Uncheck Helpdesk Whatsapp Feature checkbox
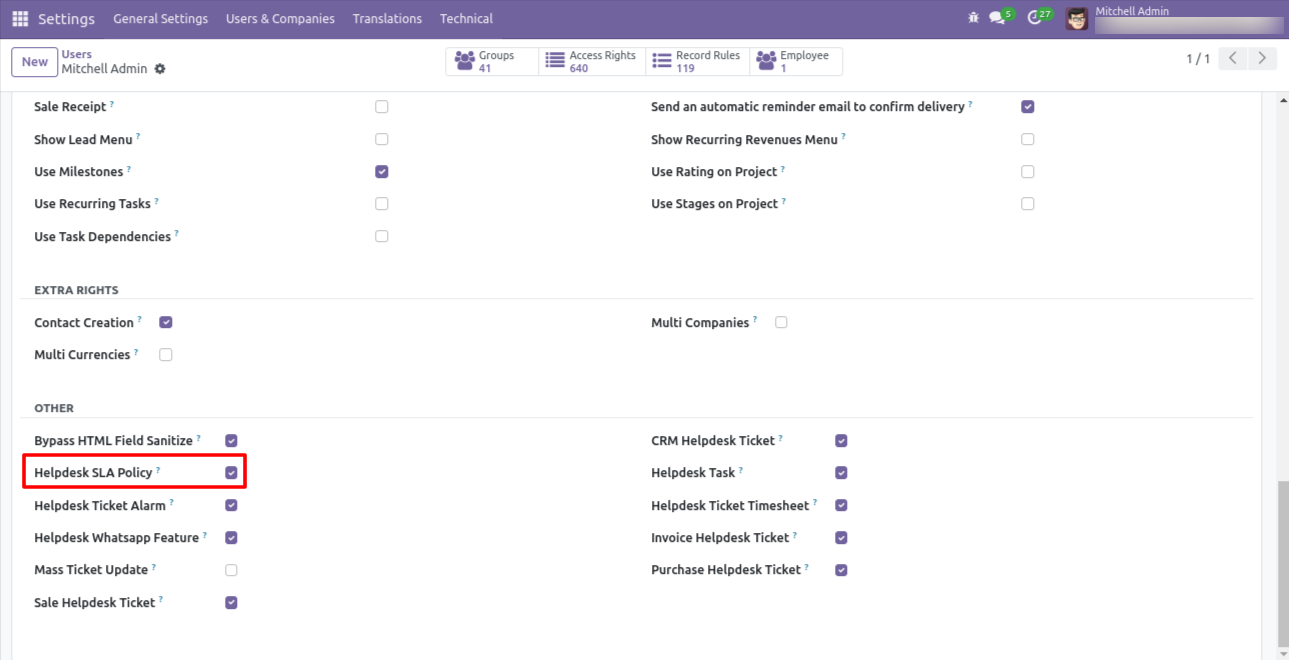Image resolution: width=1289 pixels, height=660 pixels. tap(231, 537)
